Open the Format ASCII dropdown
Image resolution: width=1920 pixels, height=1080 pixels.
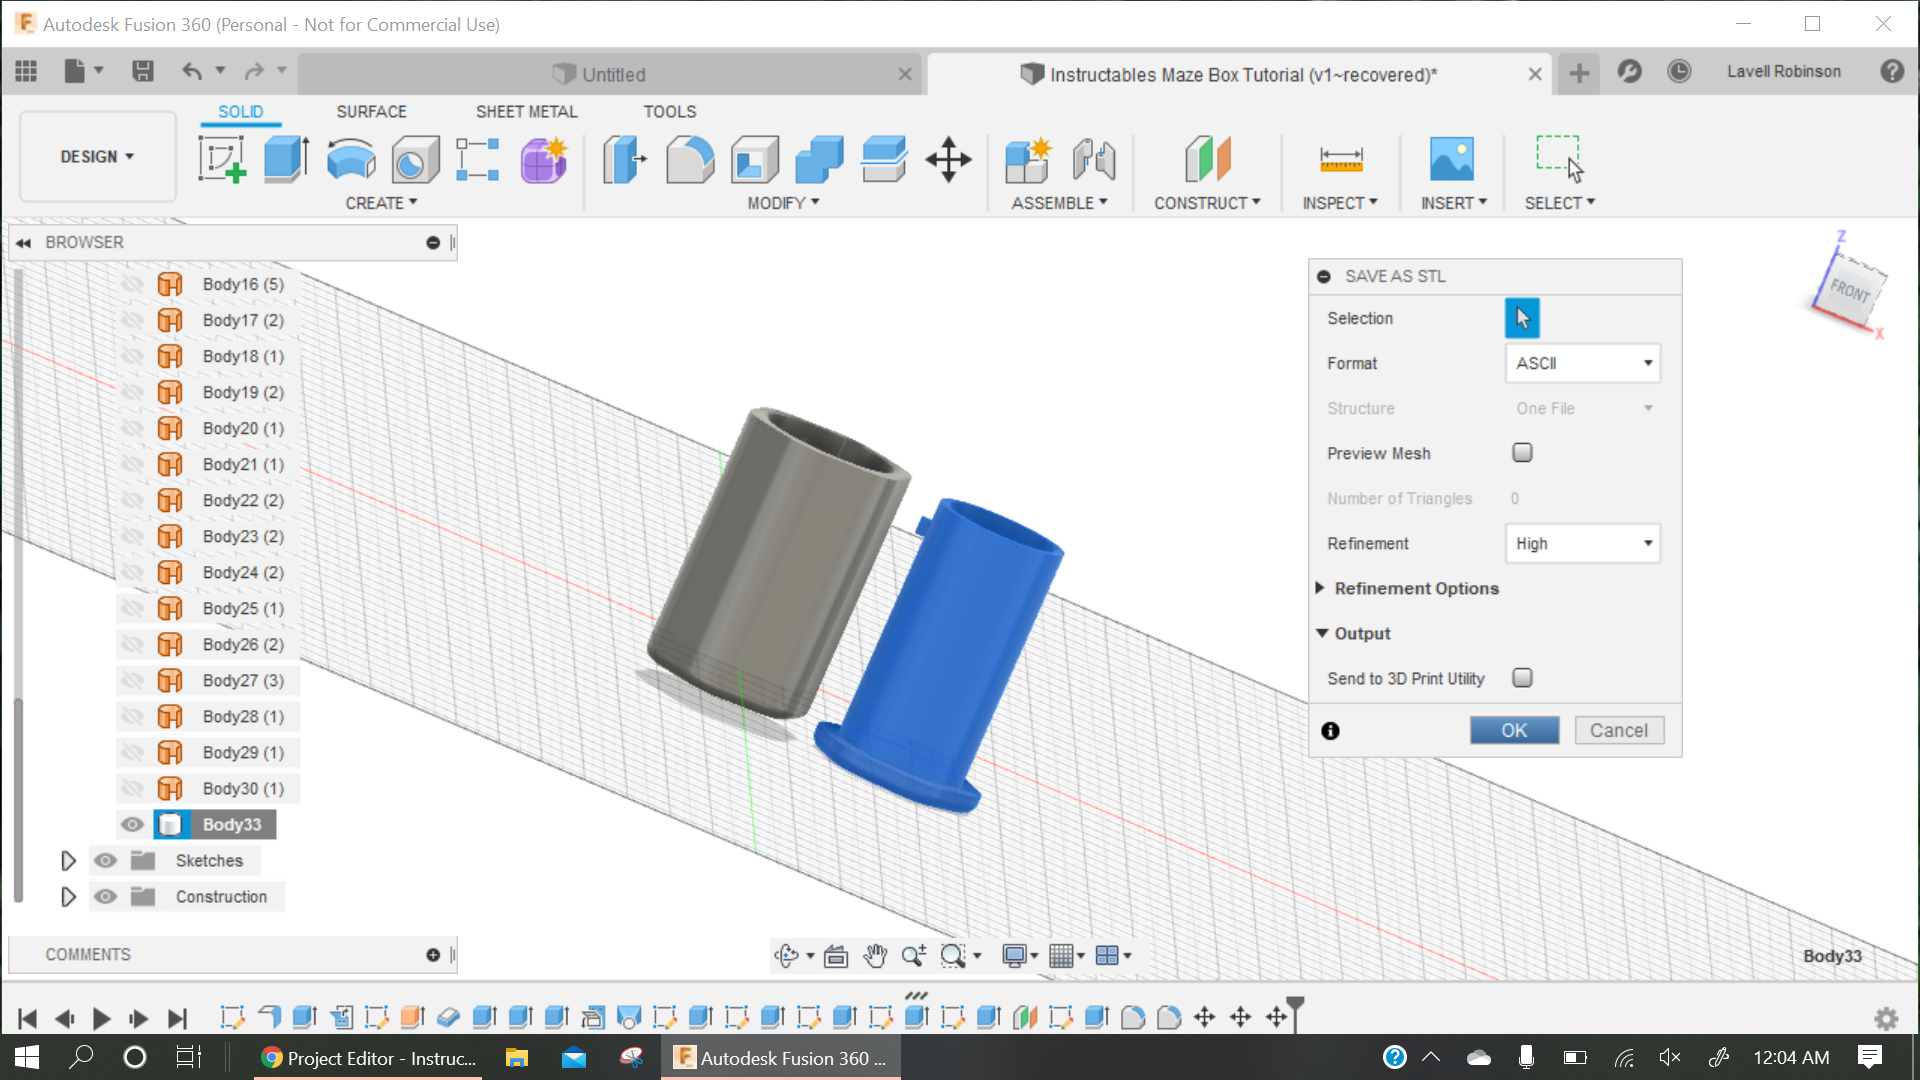pyautogui.click(x=1582, y=363)
